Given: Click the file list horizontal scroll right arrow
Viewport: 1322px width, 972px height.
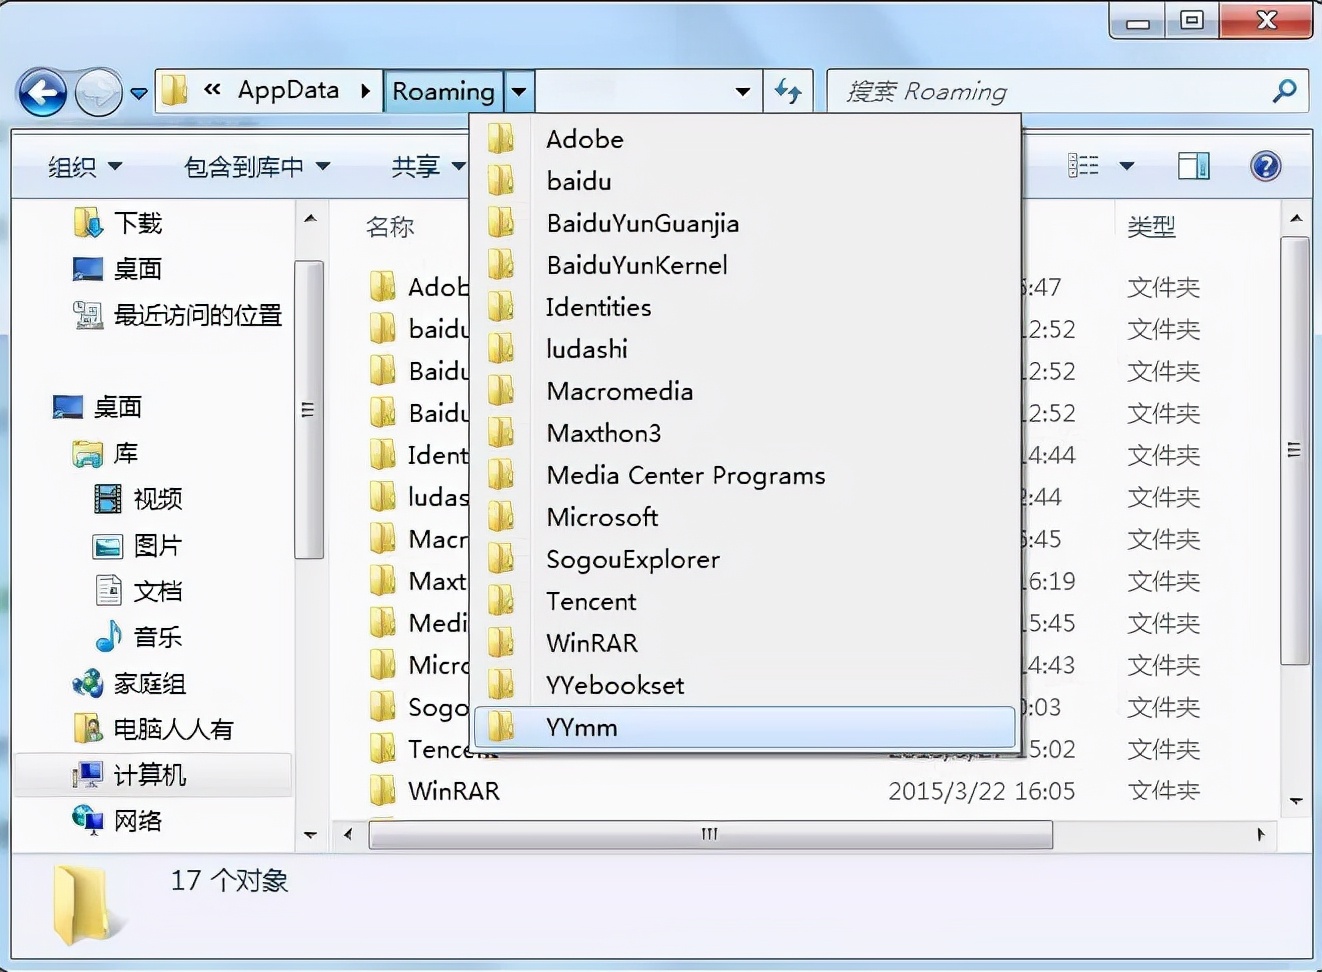Looking at the screenshot, I should [x=1260, y=834].
